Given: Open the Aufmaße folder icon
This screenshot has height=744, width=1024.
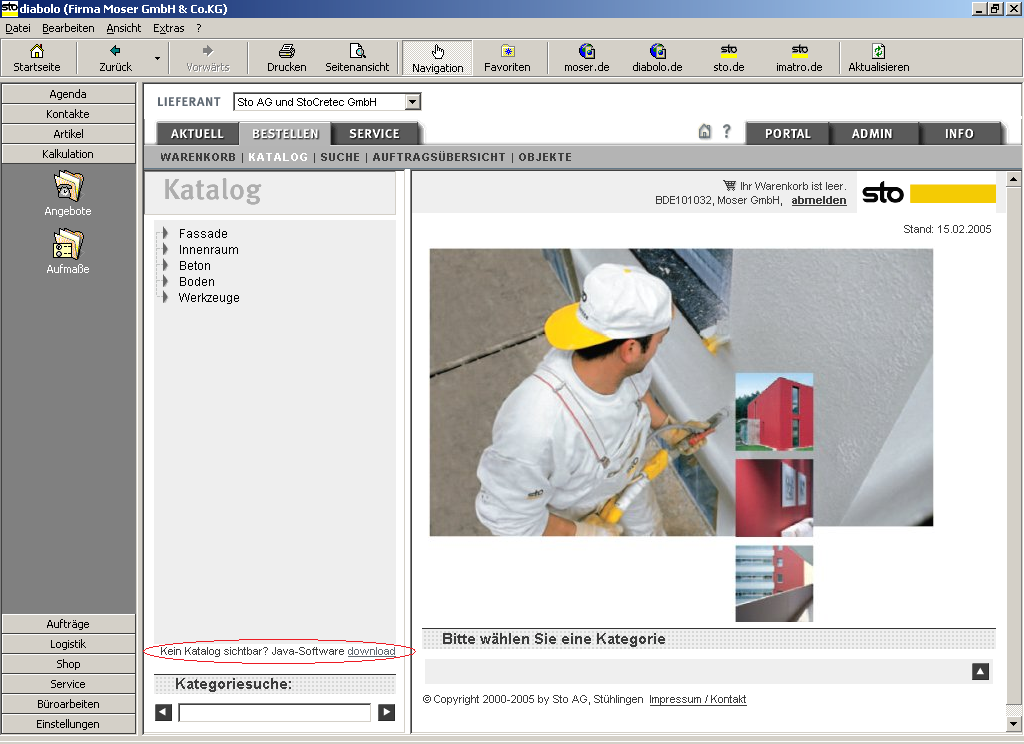Looking at the screenshot, I should [x=68, y=244].
